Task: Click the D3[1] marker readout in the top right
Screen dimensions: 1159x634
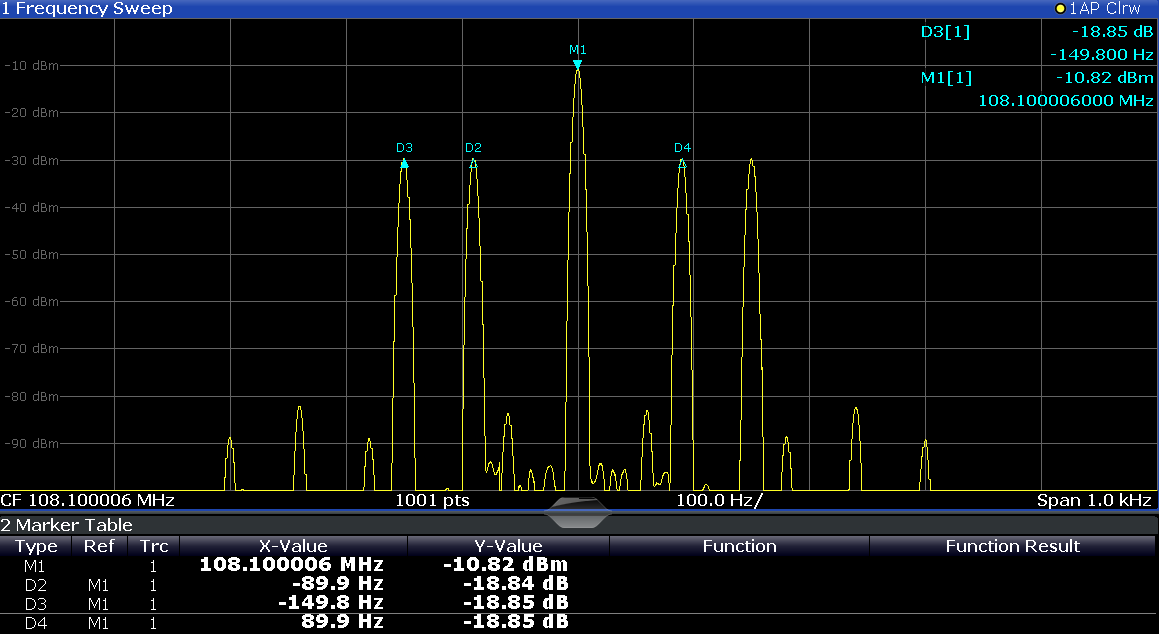Action: pos(945,32)
